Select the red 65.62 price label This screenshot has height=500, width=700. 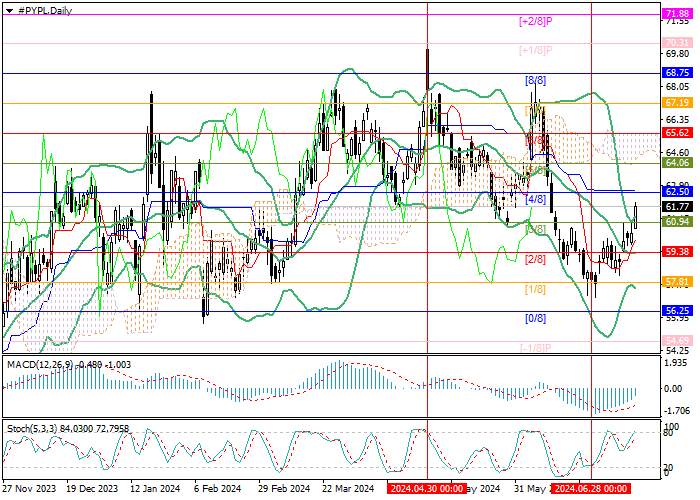[x=677, y=133]
